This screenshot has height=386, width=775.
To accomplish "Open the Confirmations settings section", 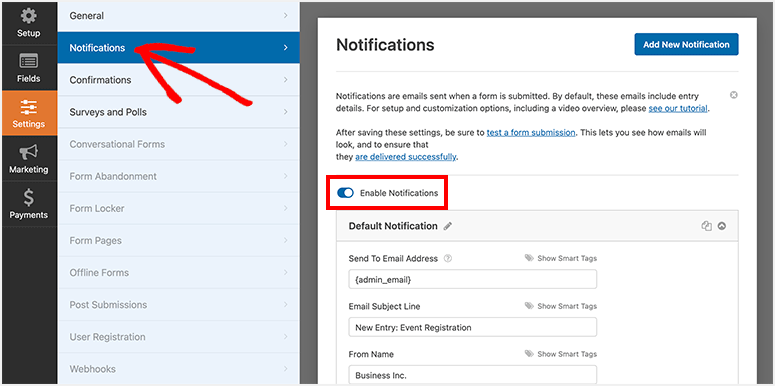I will (x=178, y=80).
